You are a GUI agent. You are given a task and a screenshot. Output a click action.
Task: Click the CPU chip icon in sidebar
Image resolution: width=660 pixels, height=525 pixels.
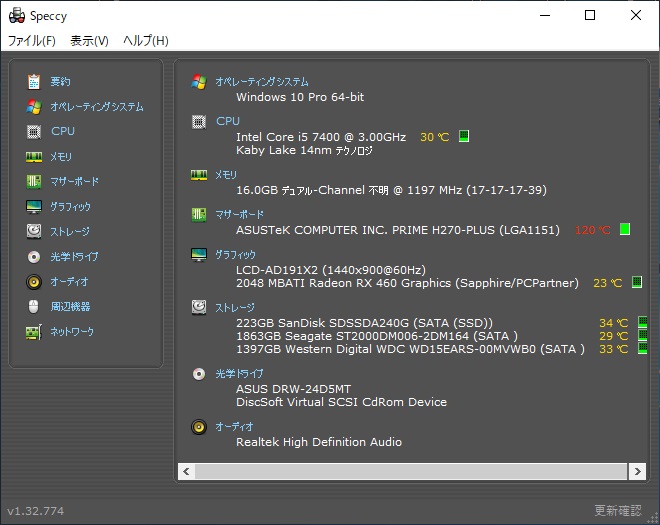click(x=34, y=132)
